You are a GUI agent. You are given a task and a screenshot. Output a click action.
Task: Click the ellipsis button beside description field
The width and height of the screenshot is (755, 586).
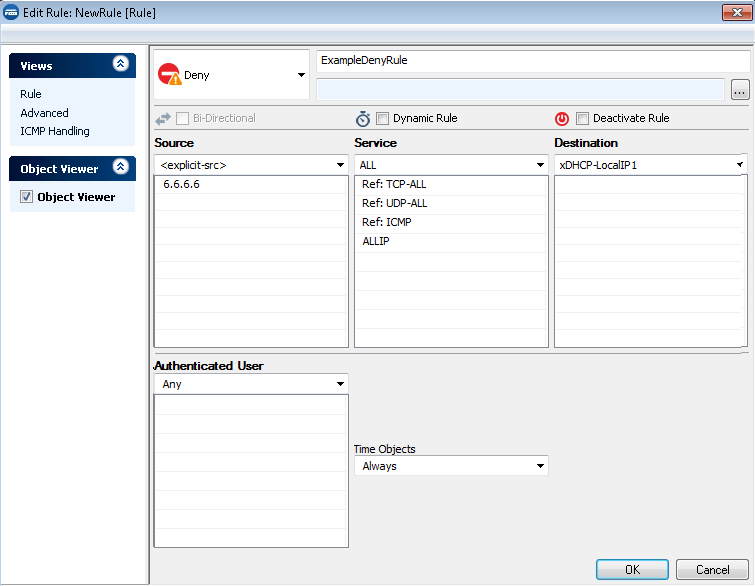(740, 90)
